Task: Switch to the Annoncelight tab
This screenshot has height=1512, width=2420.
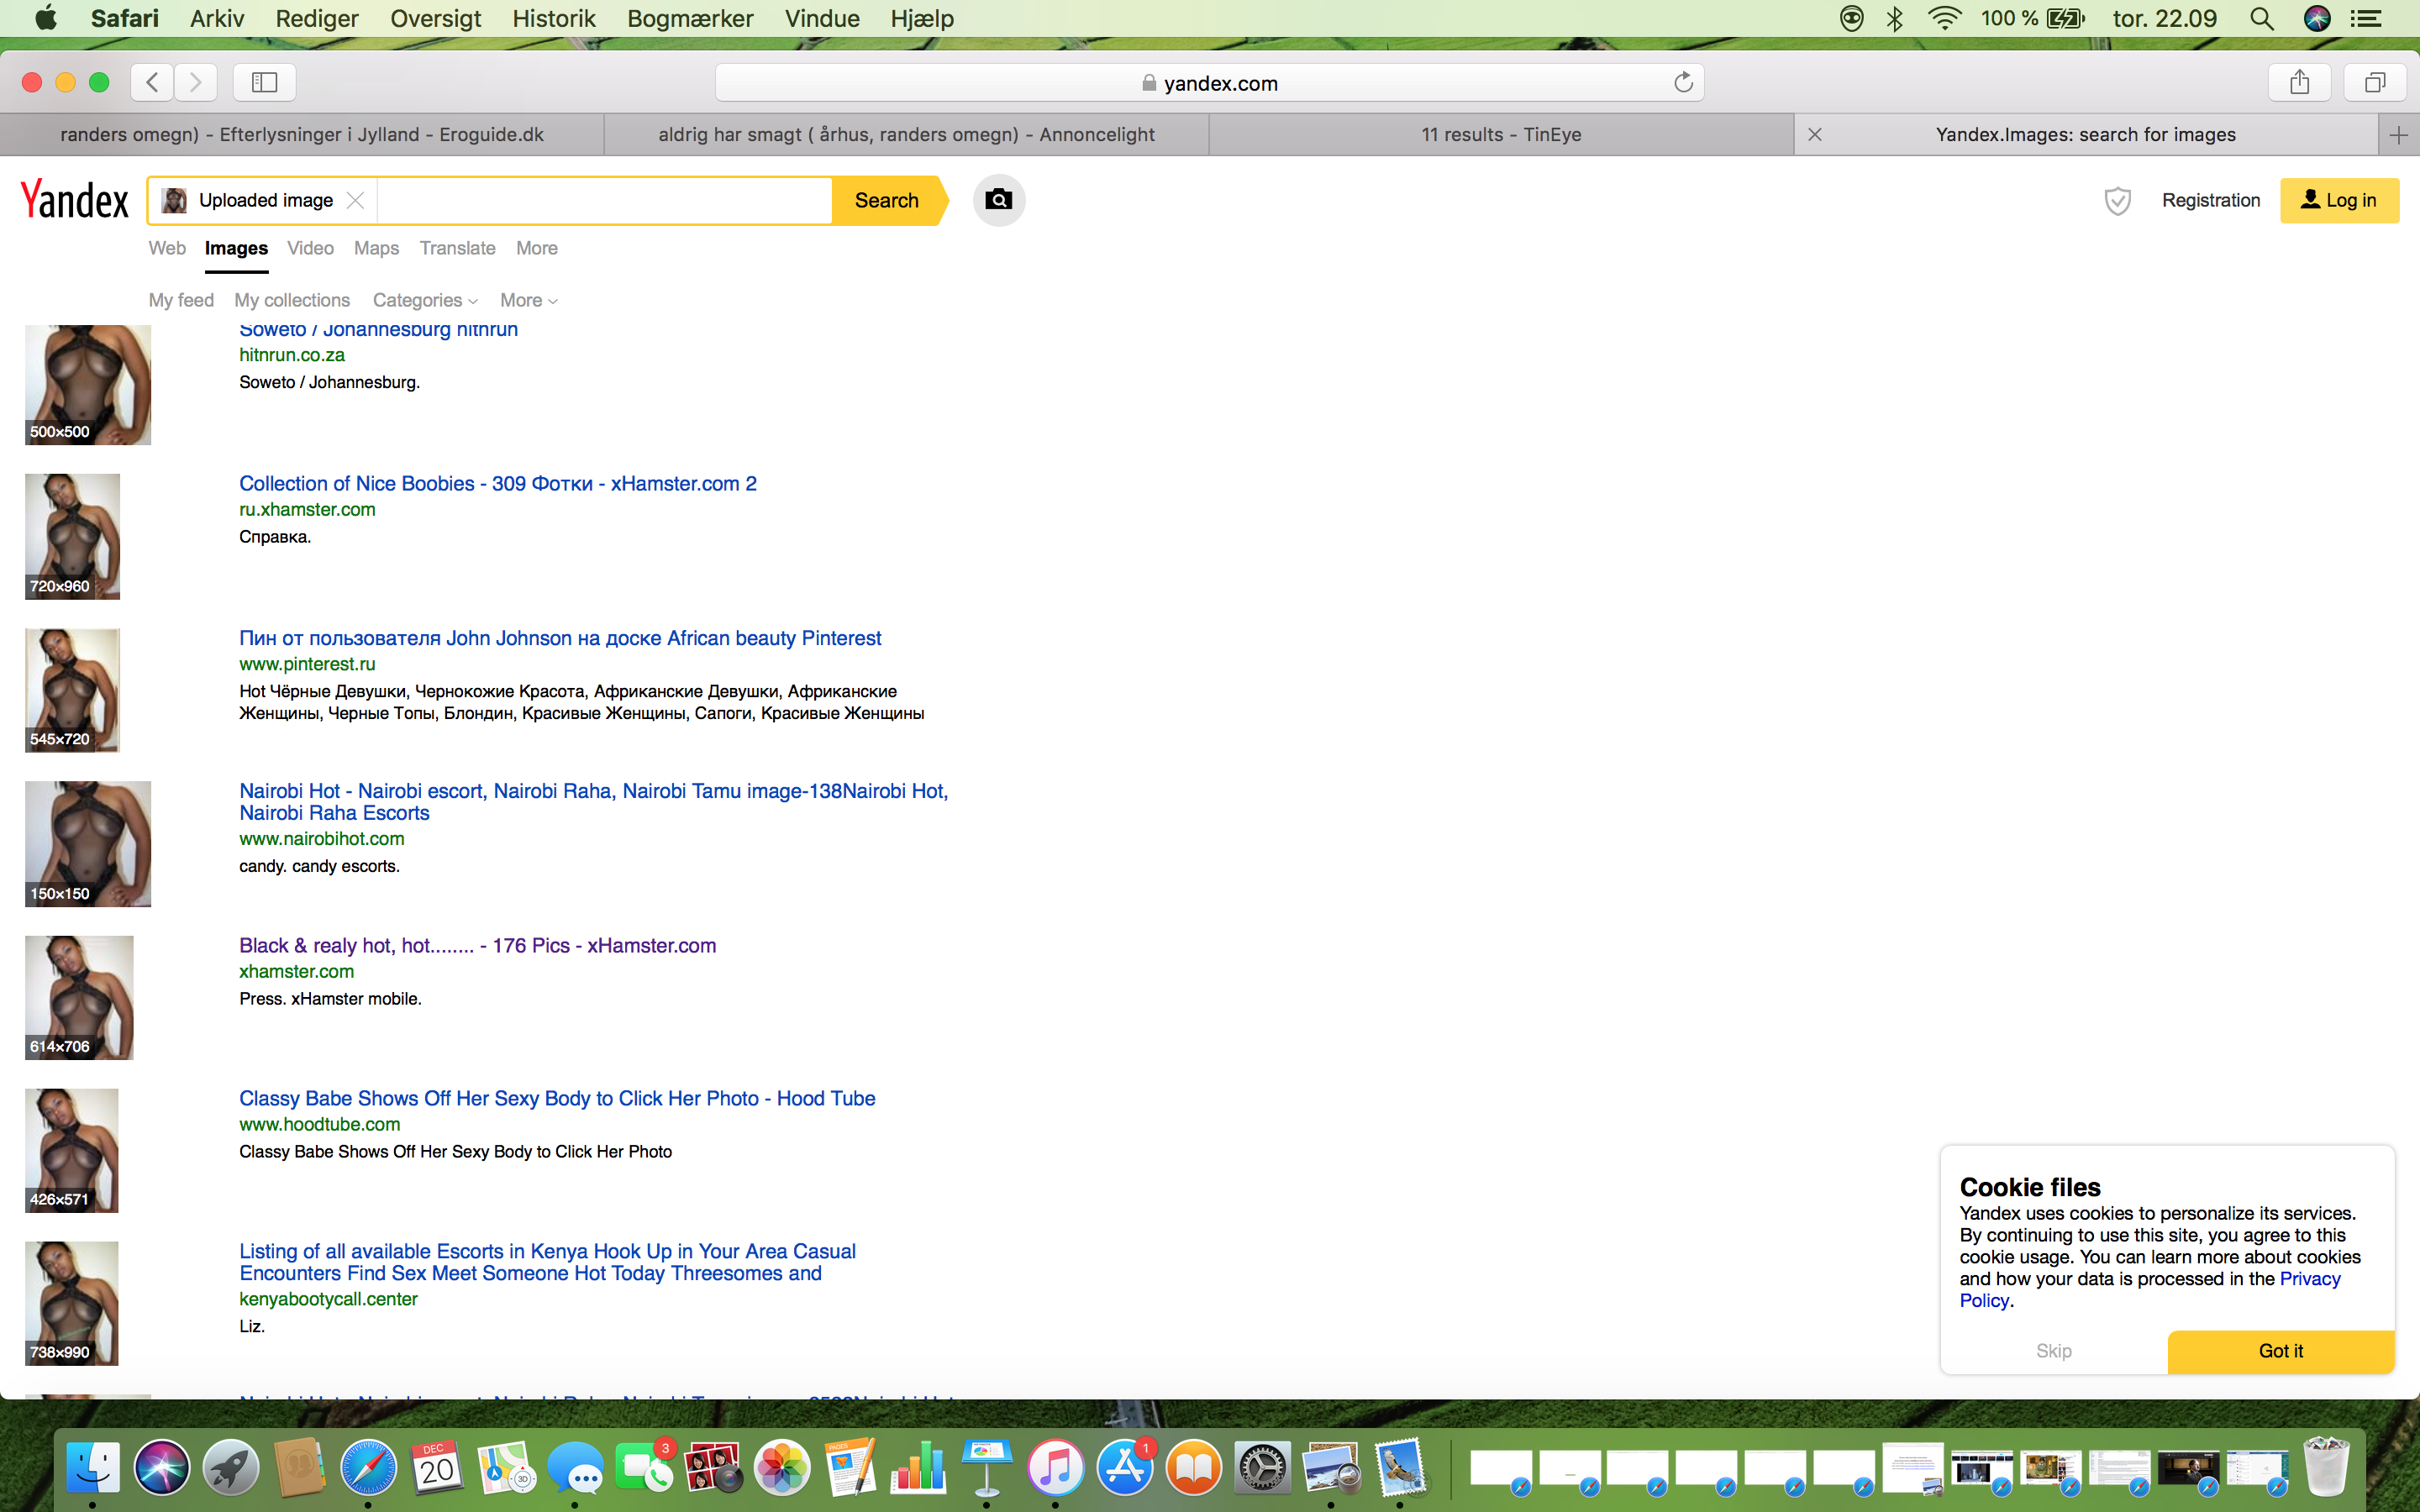Action: (x=906, y=135)
